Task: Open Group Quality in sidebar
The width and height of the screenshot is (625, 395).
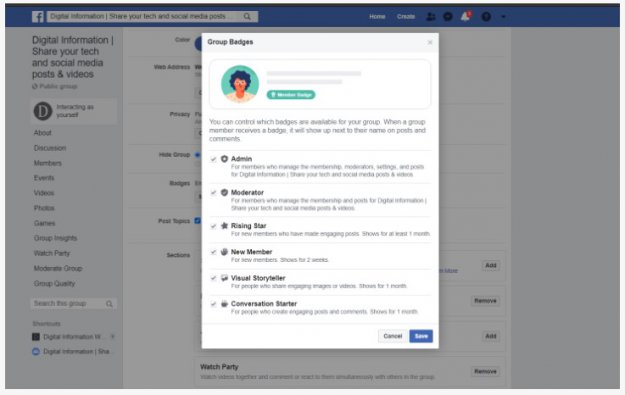Action: pyautogui.click(x=54, y=283)
